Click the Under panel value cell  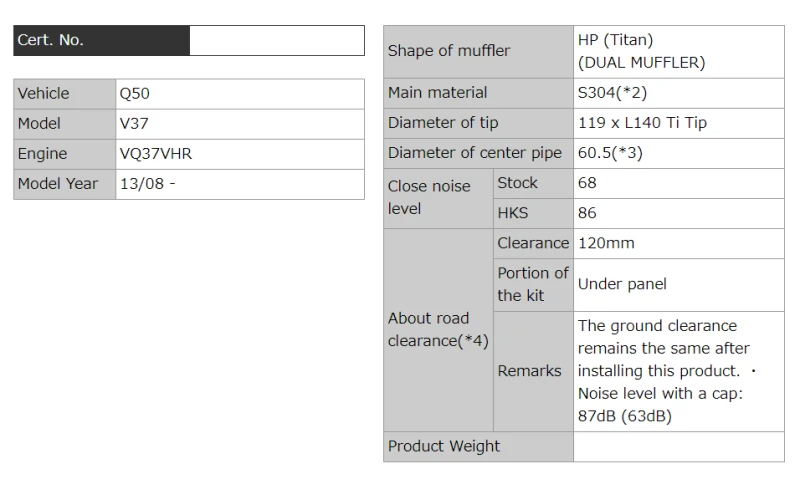pyautogui.click(x=678, y=284)
